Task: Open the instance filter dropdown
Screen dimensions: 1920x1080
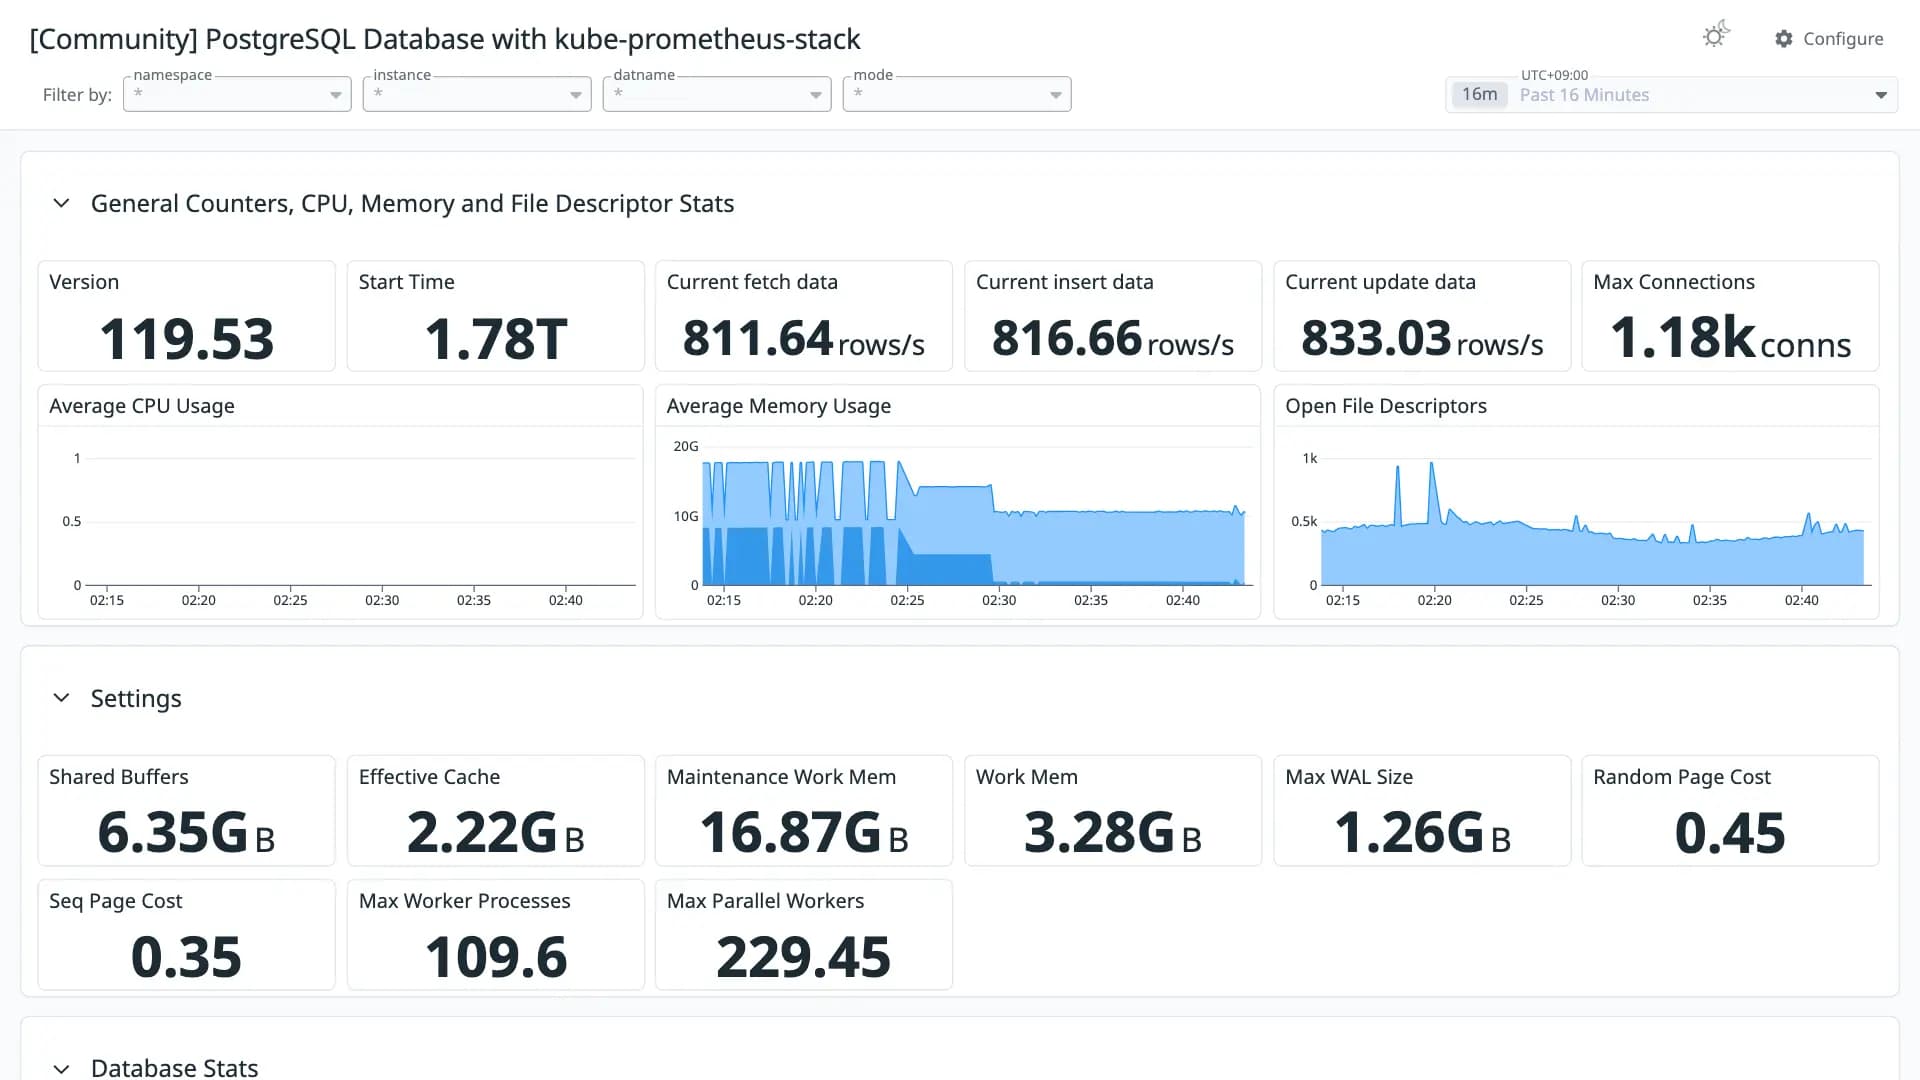Action: coord(477,94)
